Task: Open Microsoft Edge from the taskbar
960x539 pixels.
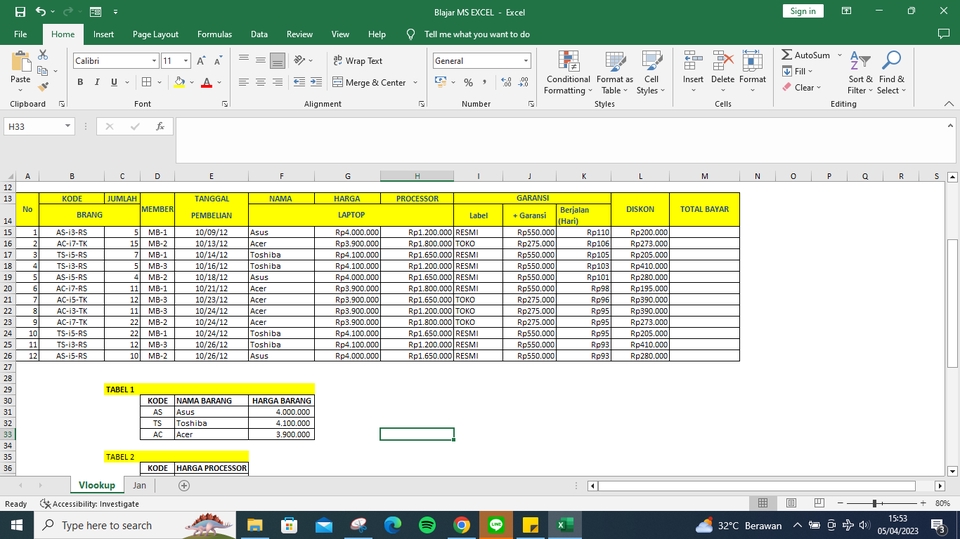Action: pos(392,525)
